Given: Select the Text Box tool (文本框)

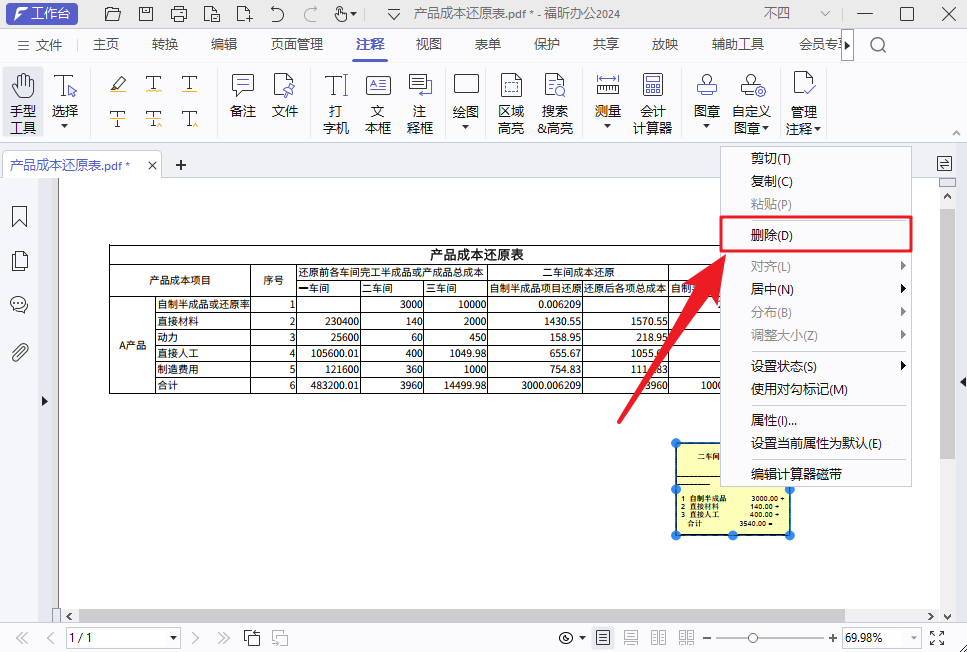Looking at the screenshot, I should coord(378,98).
